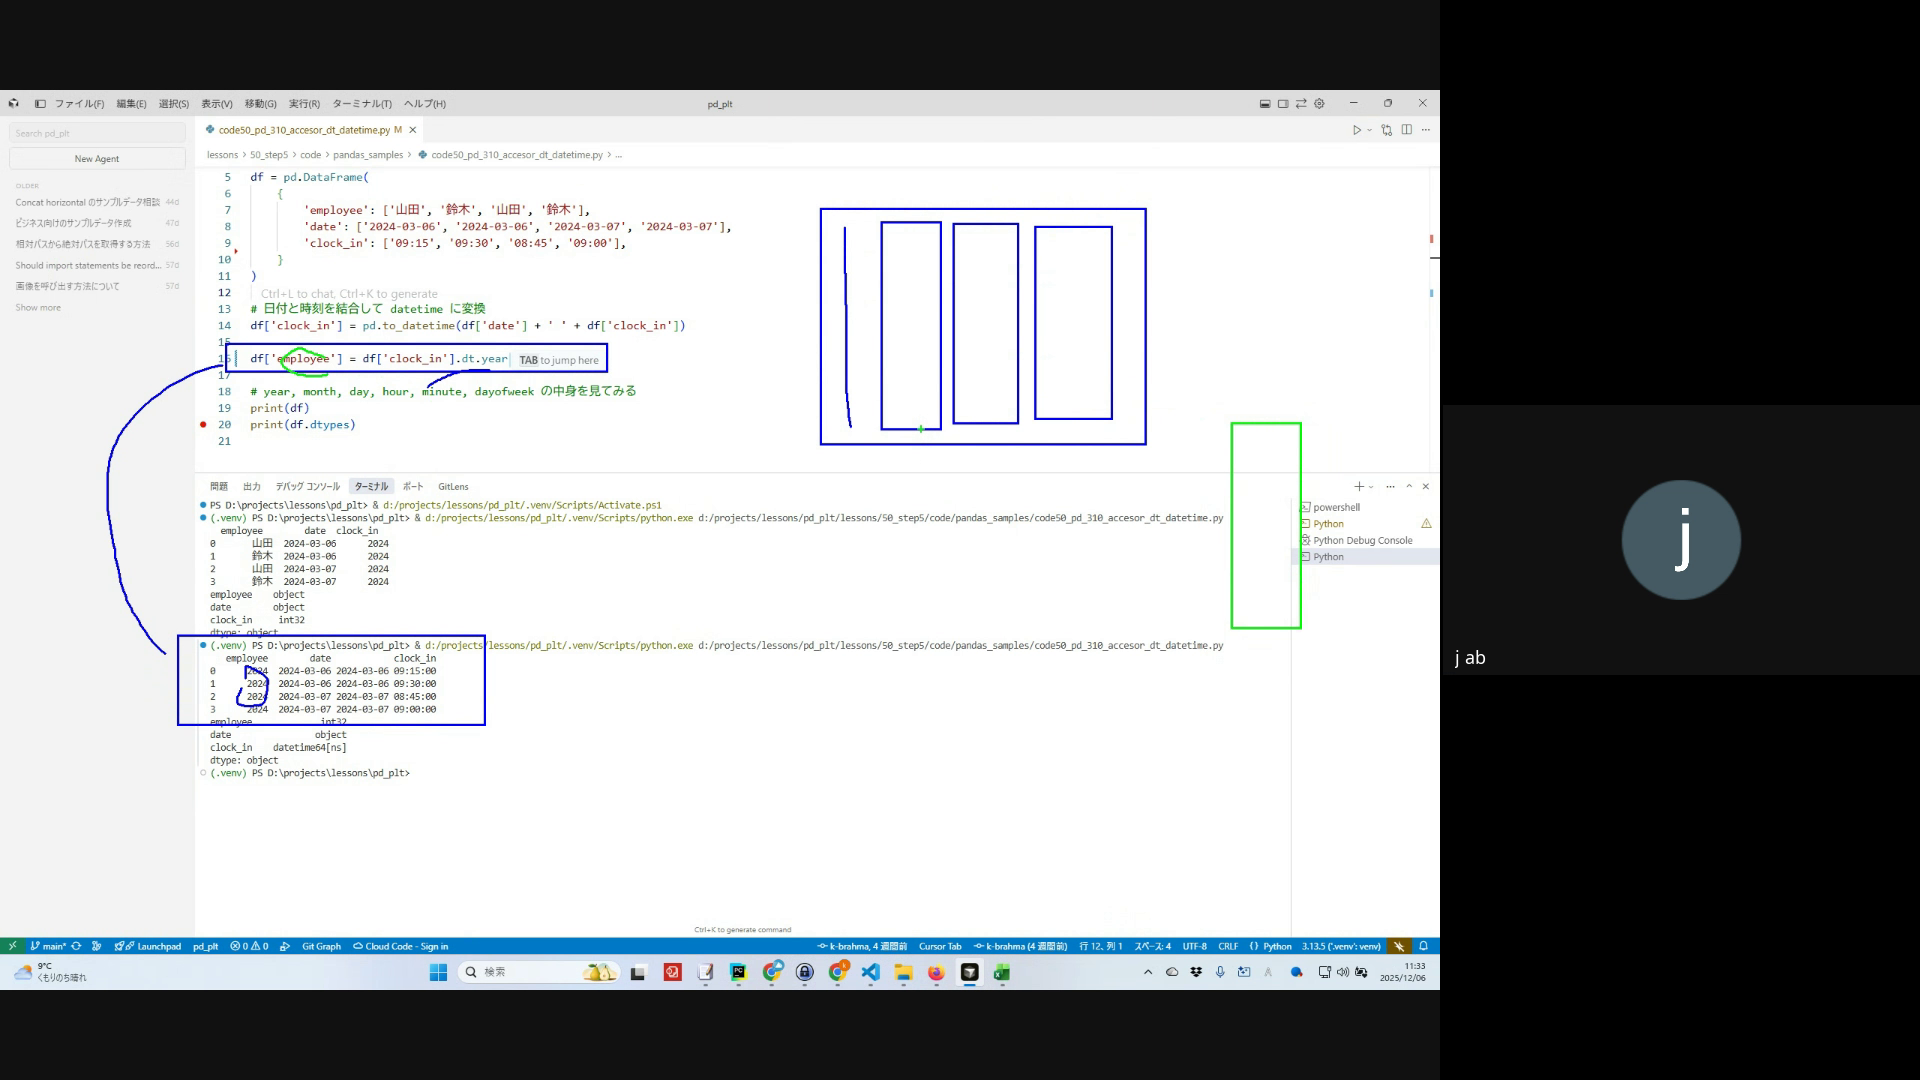This screenshot has width=1920, height=1080.
Task: Open notifications bell in status bar
Action: (1423, 946)
